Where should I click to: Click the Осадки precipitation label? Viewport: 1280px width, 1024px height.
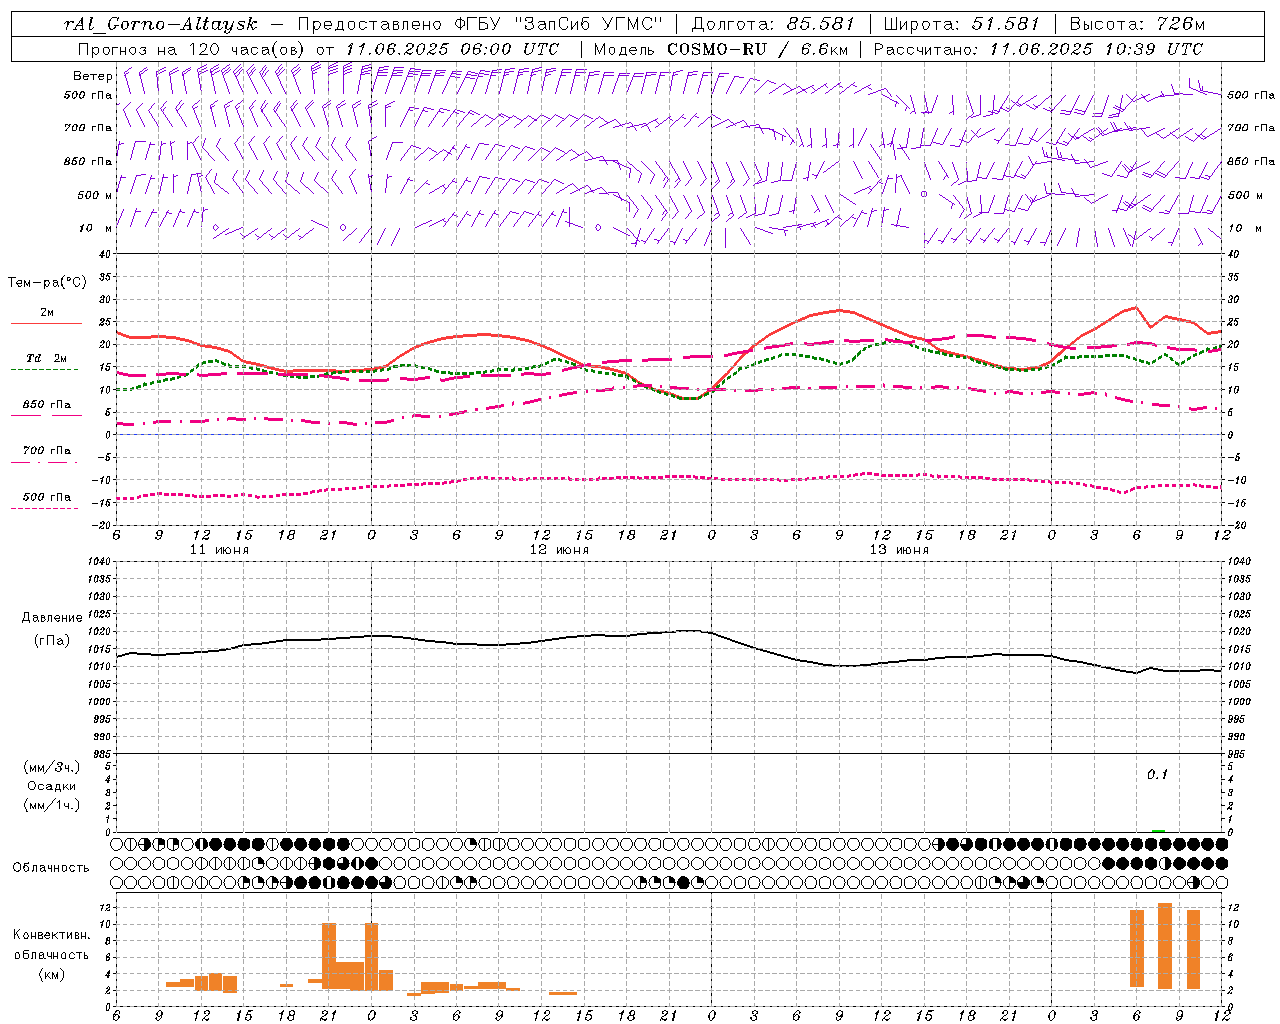click(52, 786)
